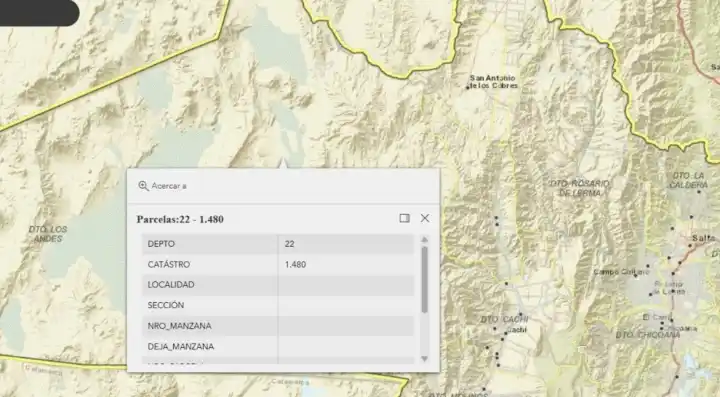Close the Parcelas 22 - 1.480 popup
The height and width of the screenshot is (397, 720).
point(425,218)
